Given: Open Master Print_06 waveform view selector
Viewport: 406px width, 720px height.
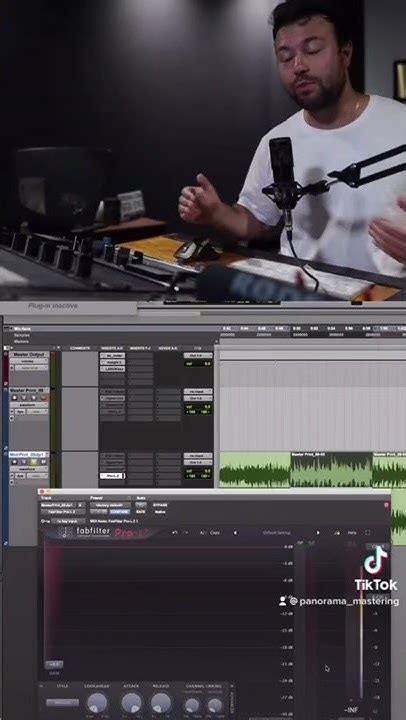Looking at the screenshot, I should pos(28,405).
